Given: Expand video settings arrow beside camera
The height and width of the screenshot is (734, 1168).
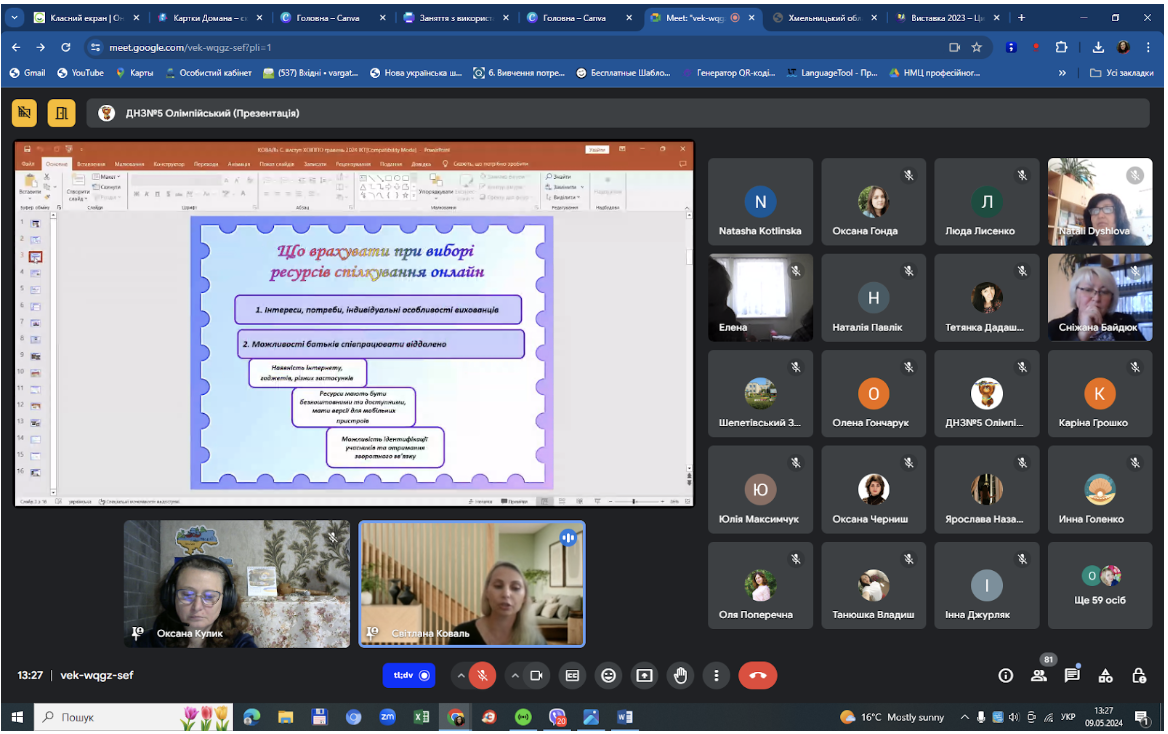Looking at the screenshot, I should (x=515, y=675).
